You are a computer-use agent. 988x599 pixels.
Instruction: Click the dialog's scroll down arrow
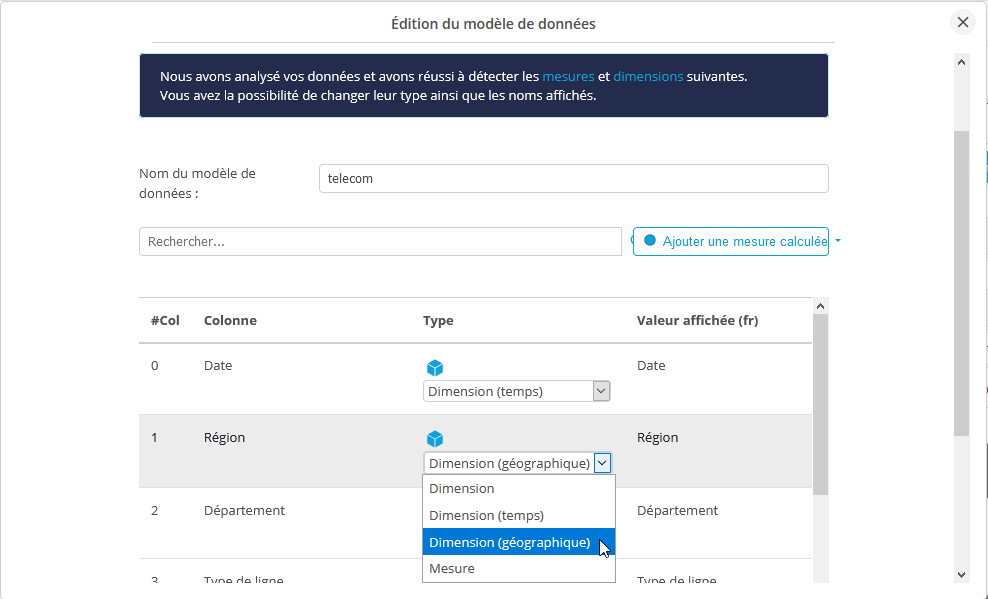(x=961, y=574)
